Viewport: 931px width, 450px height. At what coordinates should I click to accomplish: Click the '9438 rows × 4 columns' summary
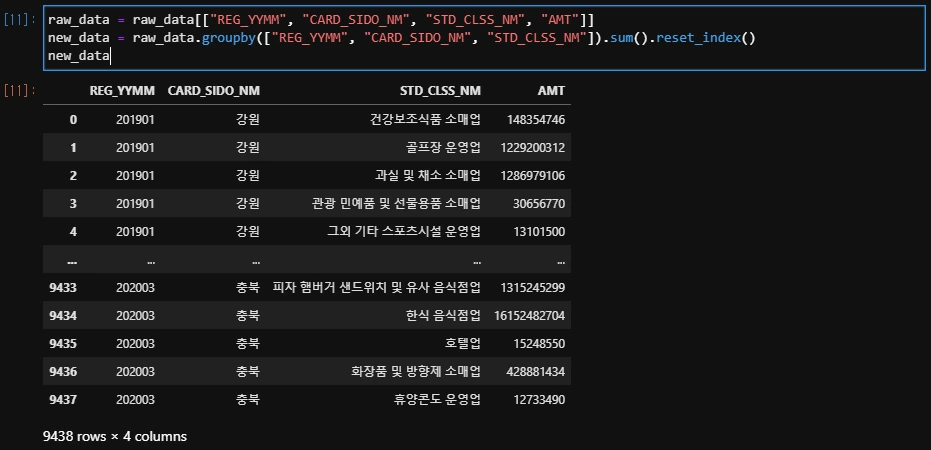coord(115,437)
